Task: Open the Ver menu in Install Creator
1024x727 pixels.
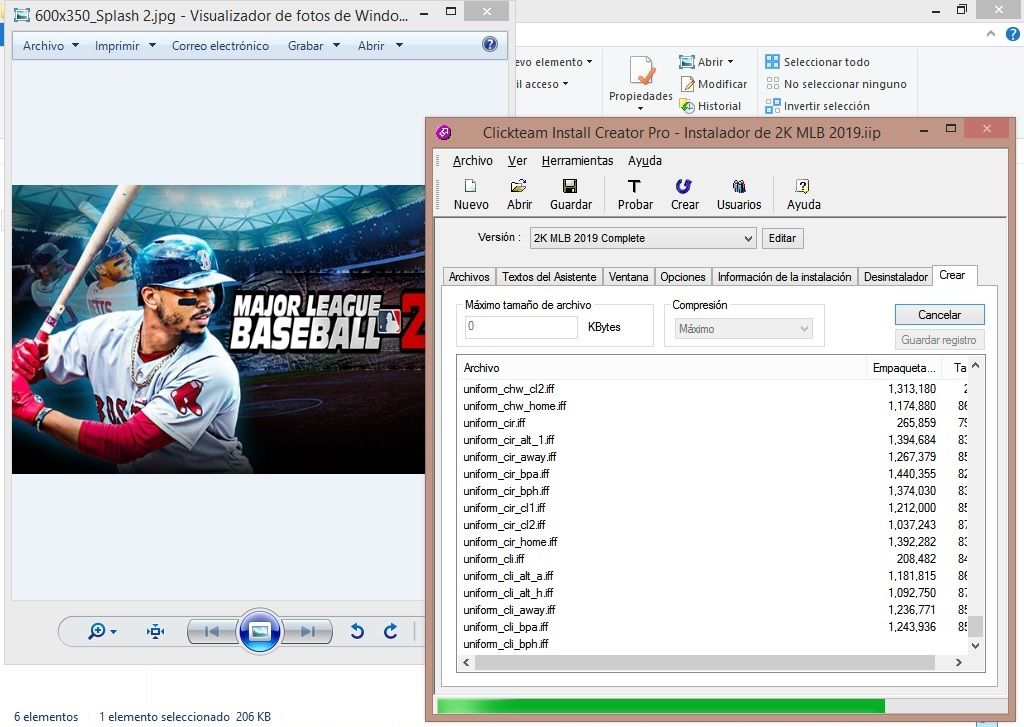Action: [517, 161]
